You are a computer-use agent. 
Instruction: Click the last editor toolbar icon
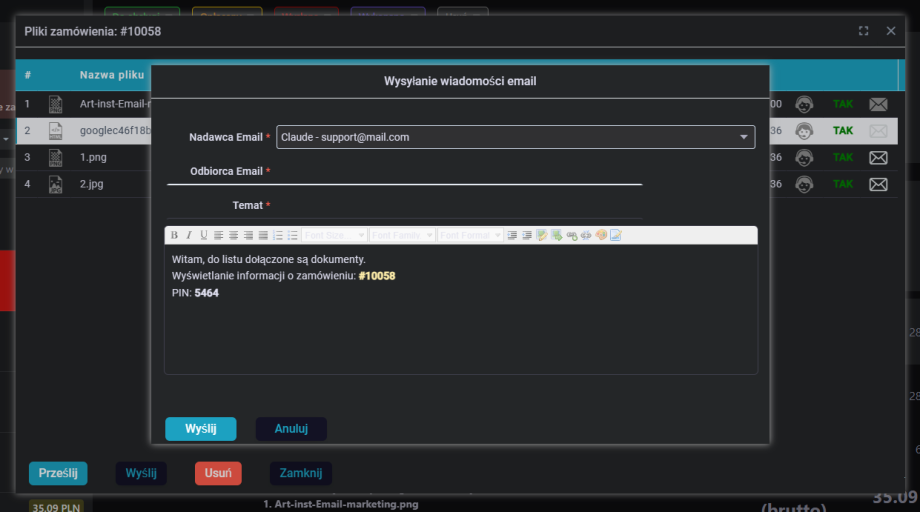tap(616, 236)
